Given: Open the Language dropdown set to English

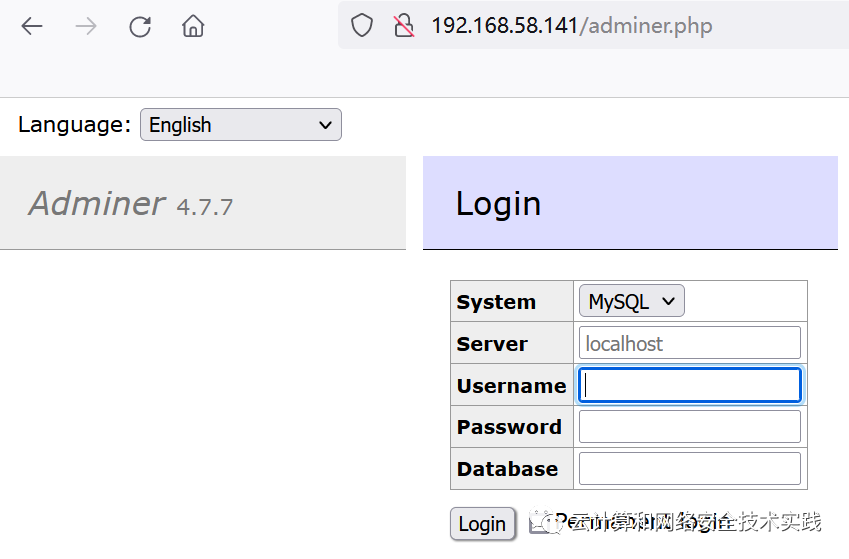Looking at the screenshot, I should [241, 125].
